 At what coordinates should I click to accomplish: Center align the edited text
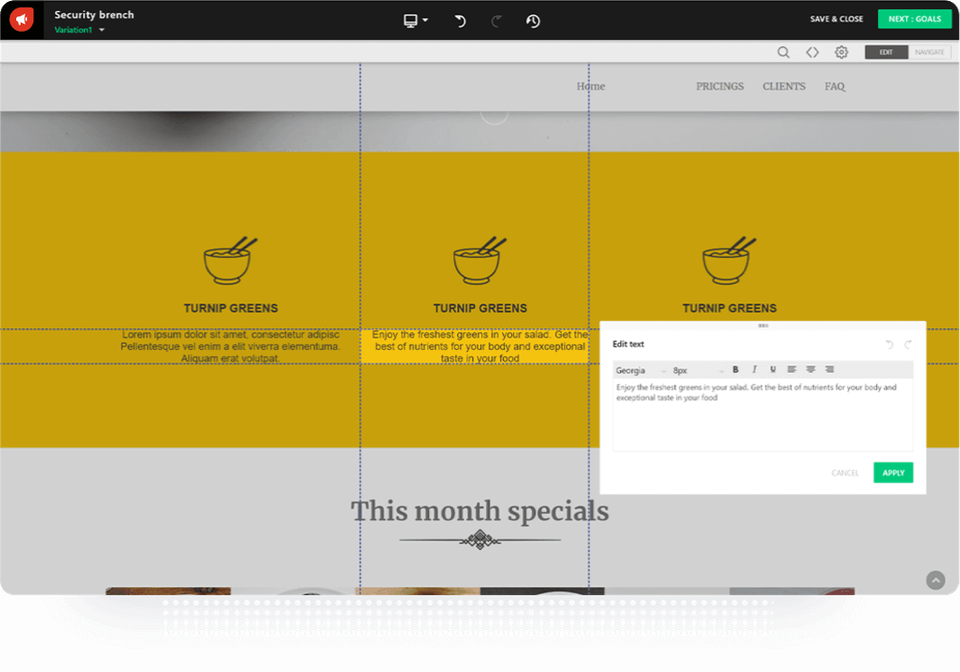click(810, 370)
